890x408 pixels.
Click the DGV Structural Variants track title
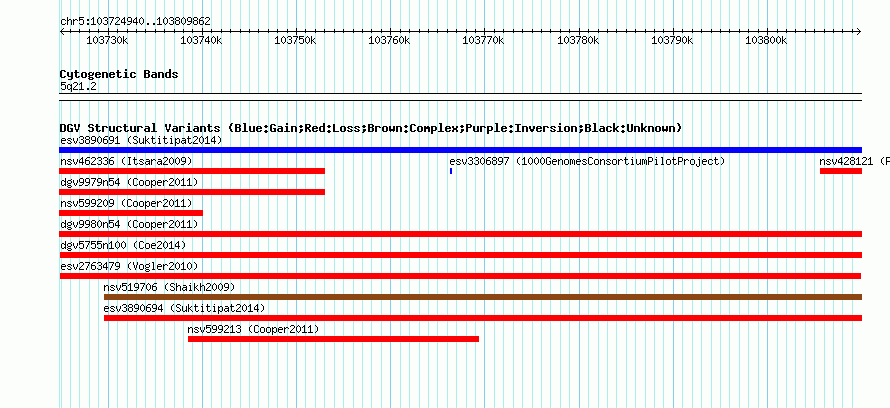point(371,128)
